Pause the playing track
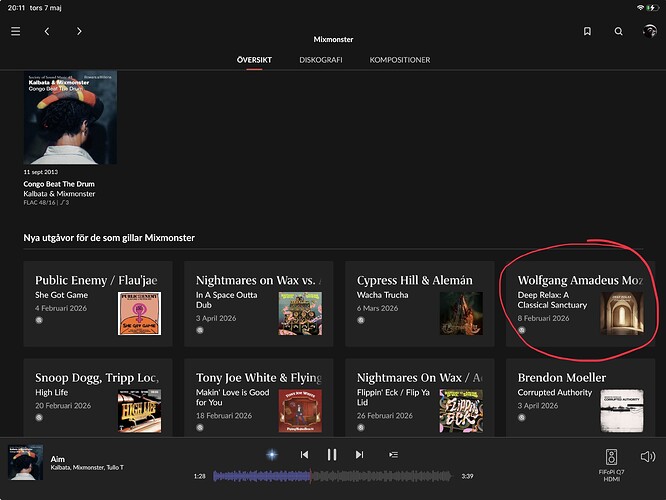Screen dimensions: 666x500 332,455
